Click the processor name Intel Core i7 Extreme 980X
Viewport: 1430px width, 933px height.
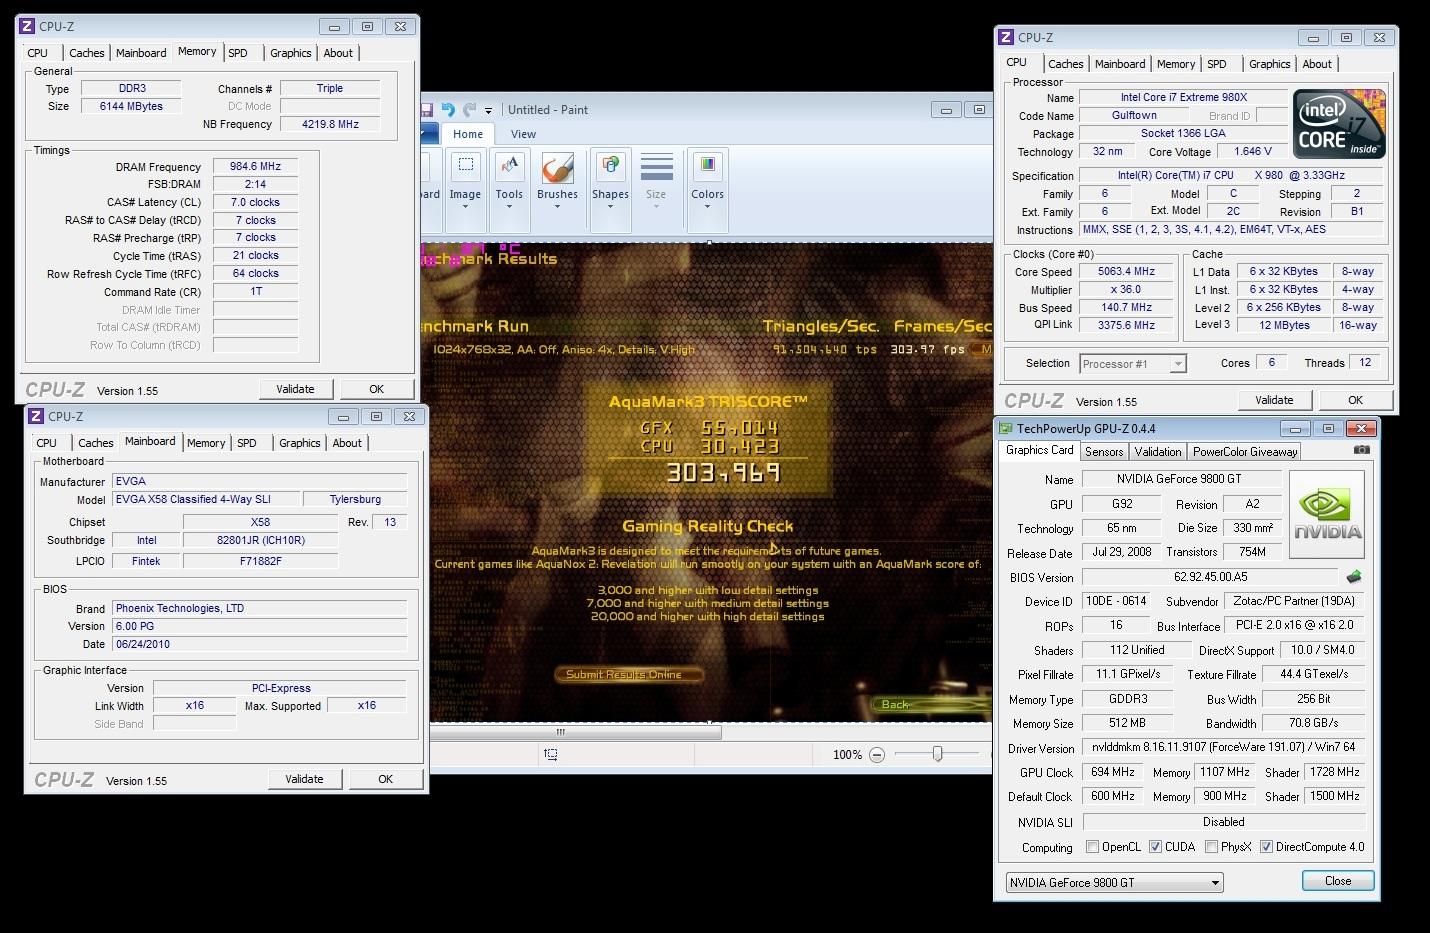1183,98
